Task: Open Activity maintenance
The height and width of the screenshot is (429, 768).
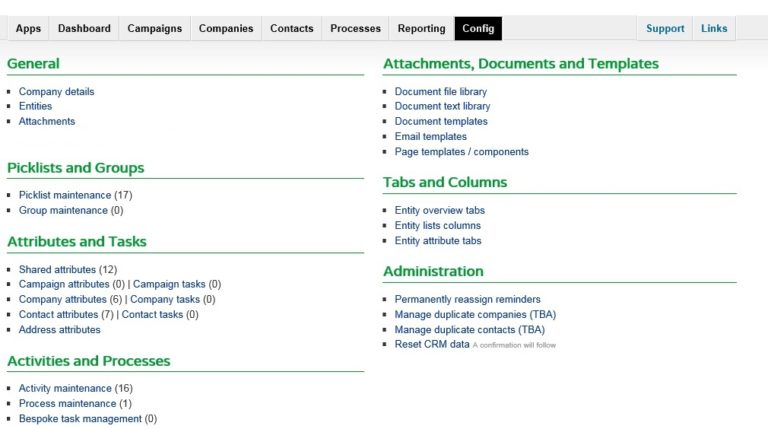Action: pos(65,388)
